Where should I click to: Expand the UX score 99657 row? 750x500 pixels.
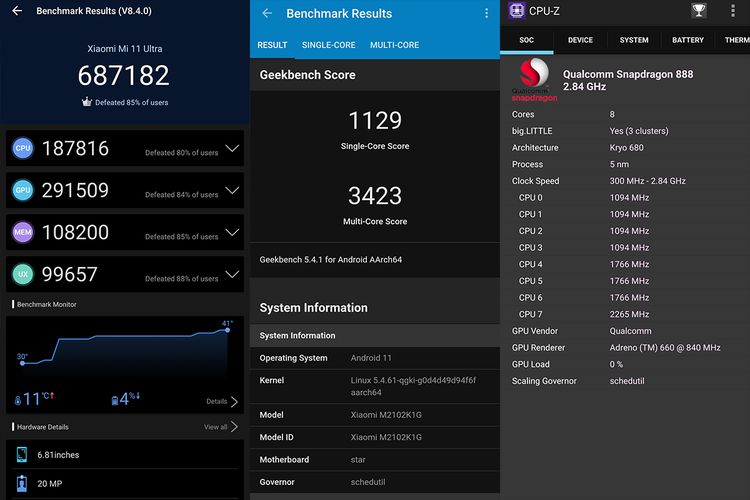232,274
